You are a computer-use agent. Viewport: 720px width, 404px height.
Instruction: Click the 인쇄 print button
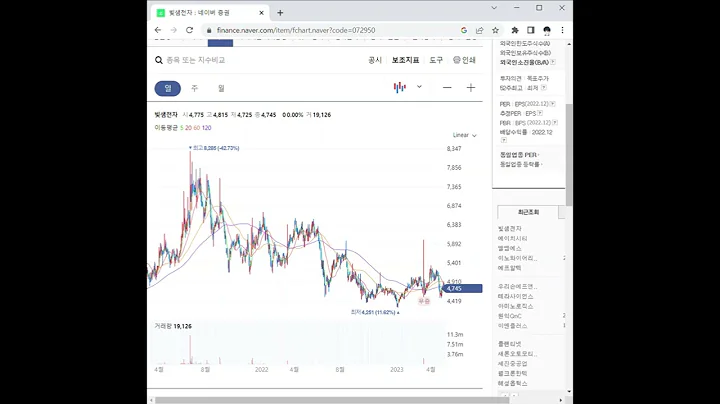point(464,60)
